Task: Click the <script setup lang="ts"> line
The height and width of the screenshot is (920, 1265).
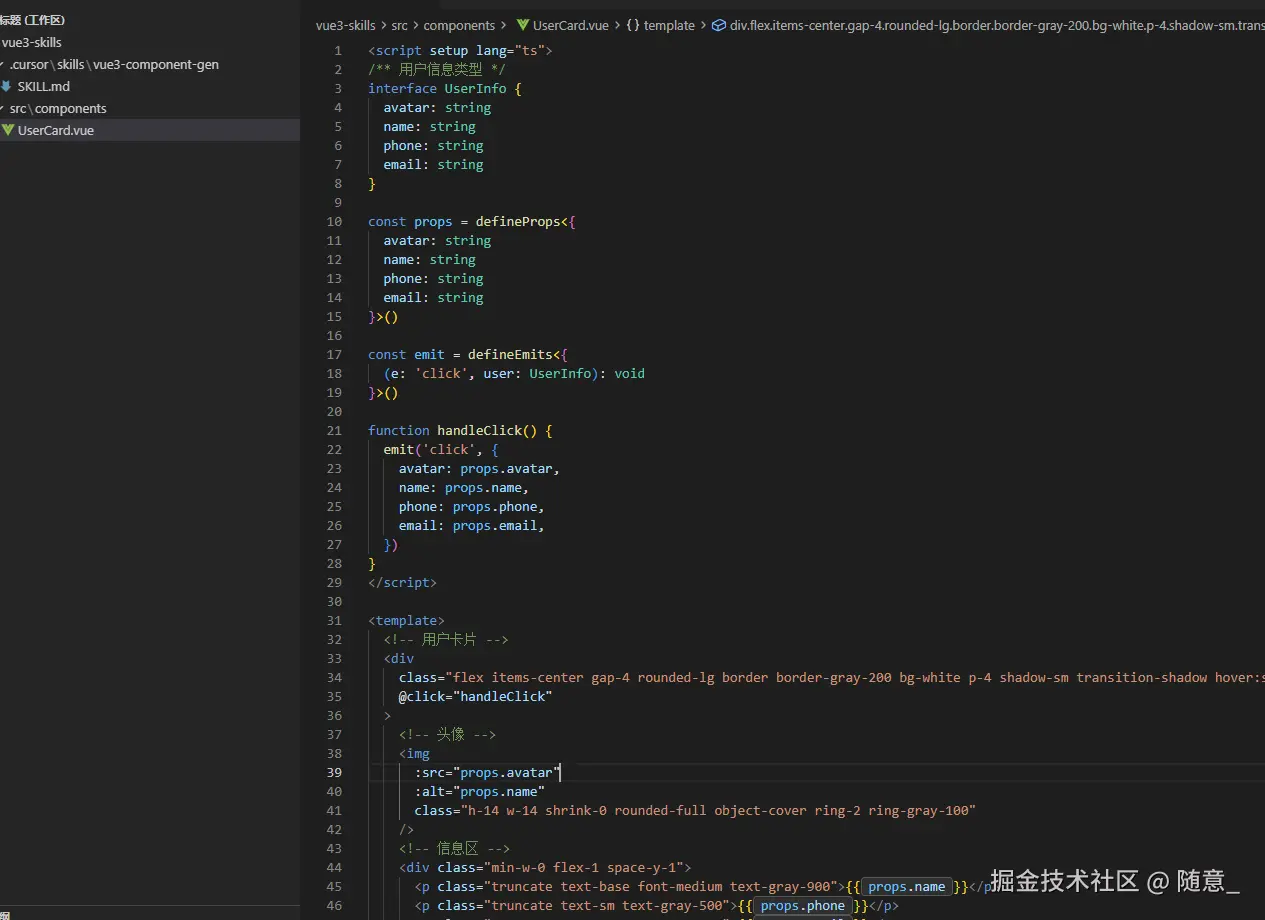Action: pos(460,50)
